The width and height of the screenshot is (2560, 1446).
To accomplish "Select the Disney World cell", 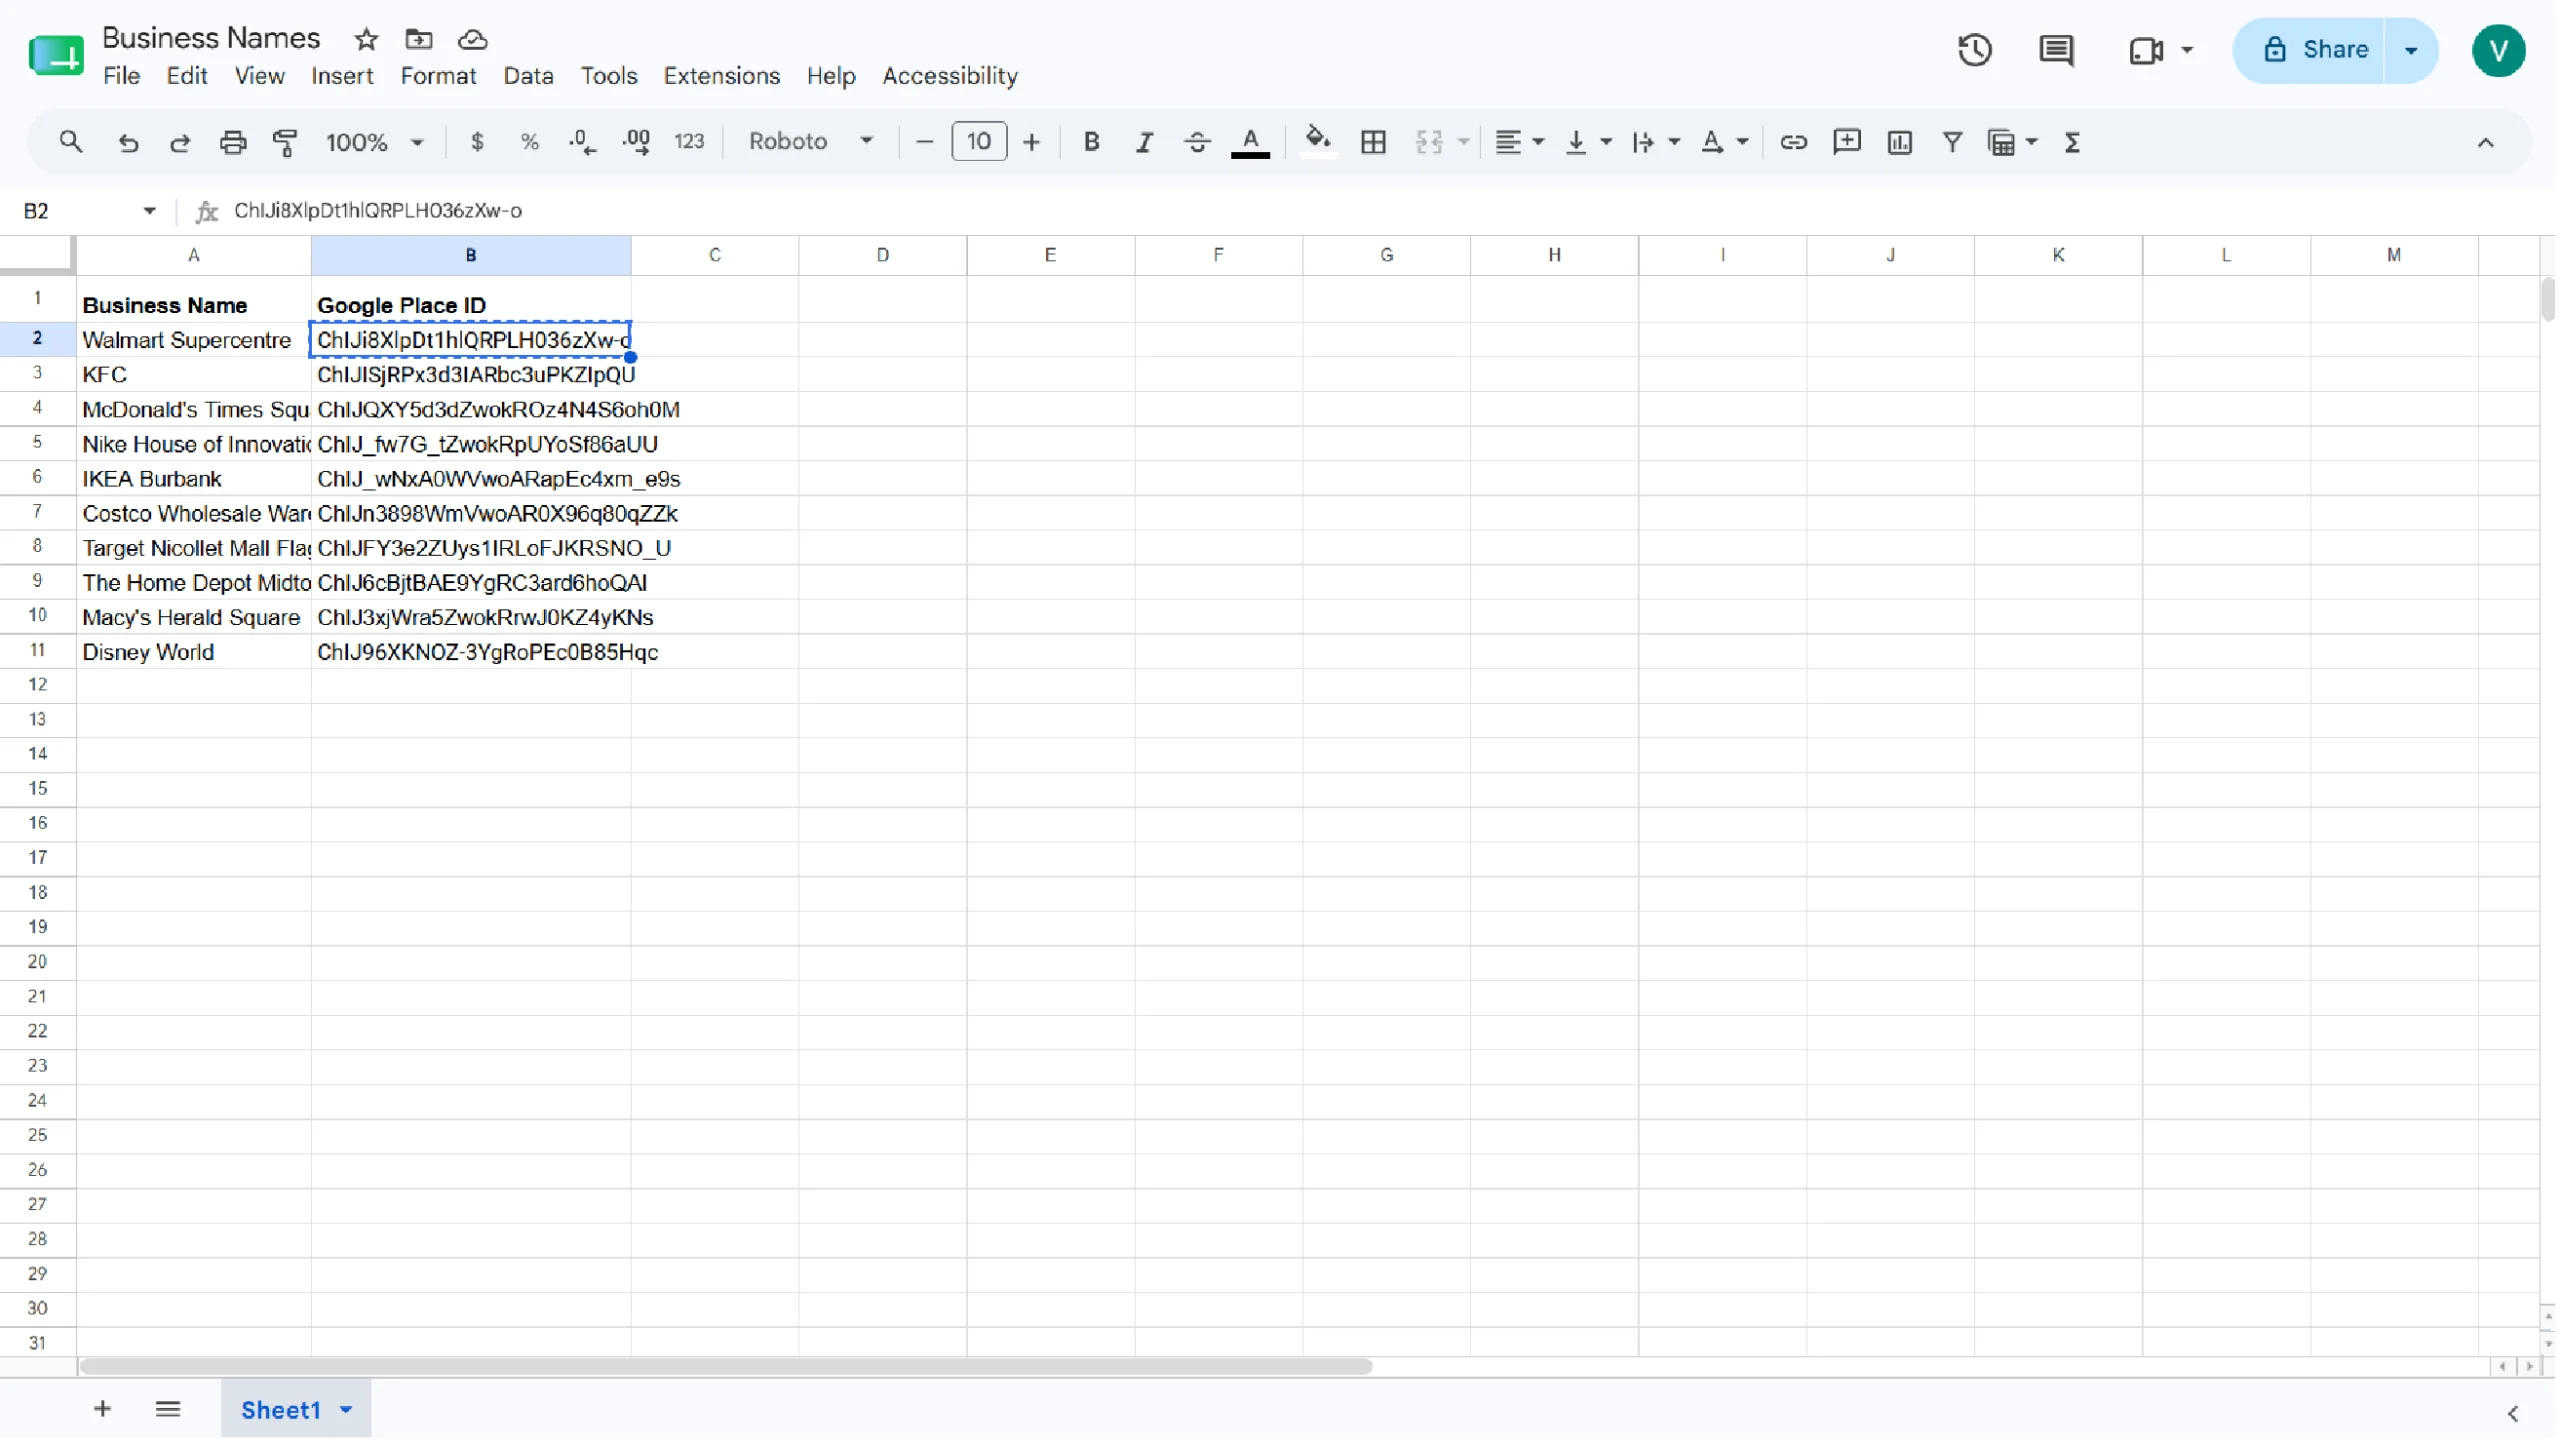I will [194, 652].
